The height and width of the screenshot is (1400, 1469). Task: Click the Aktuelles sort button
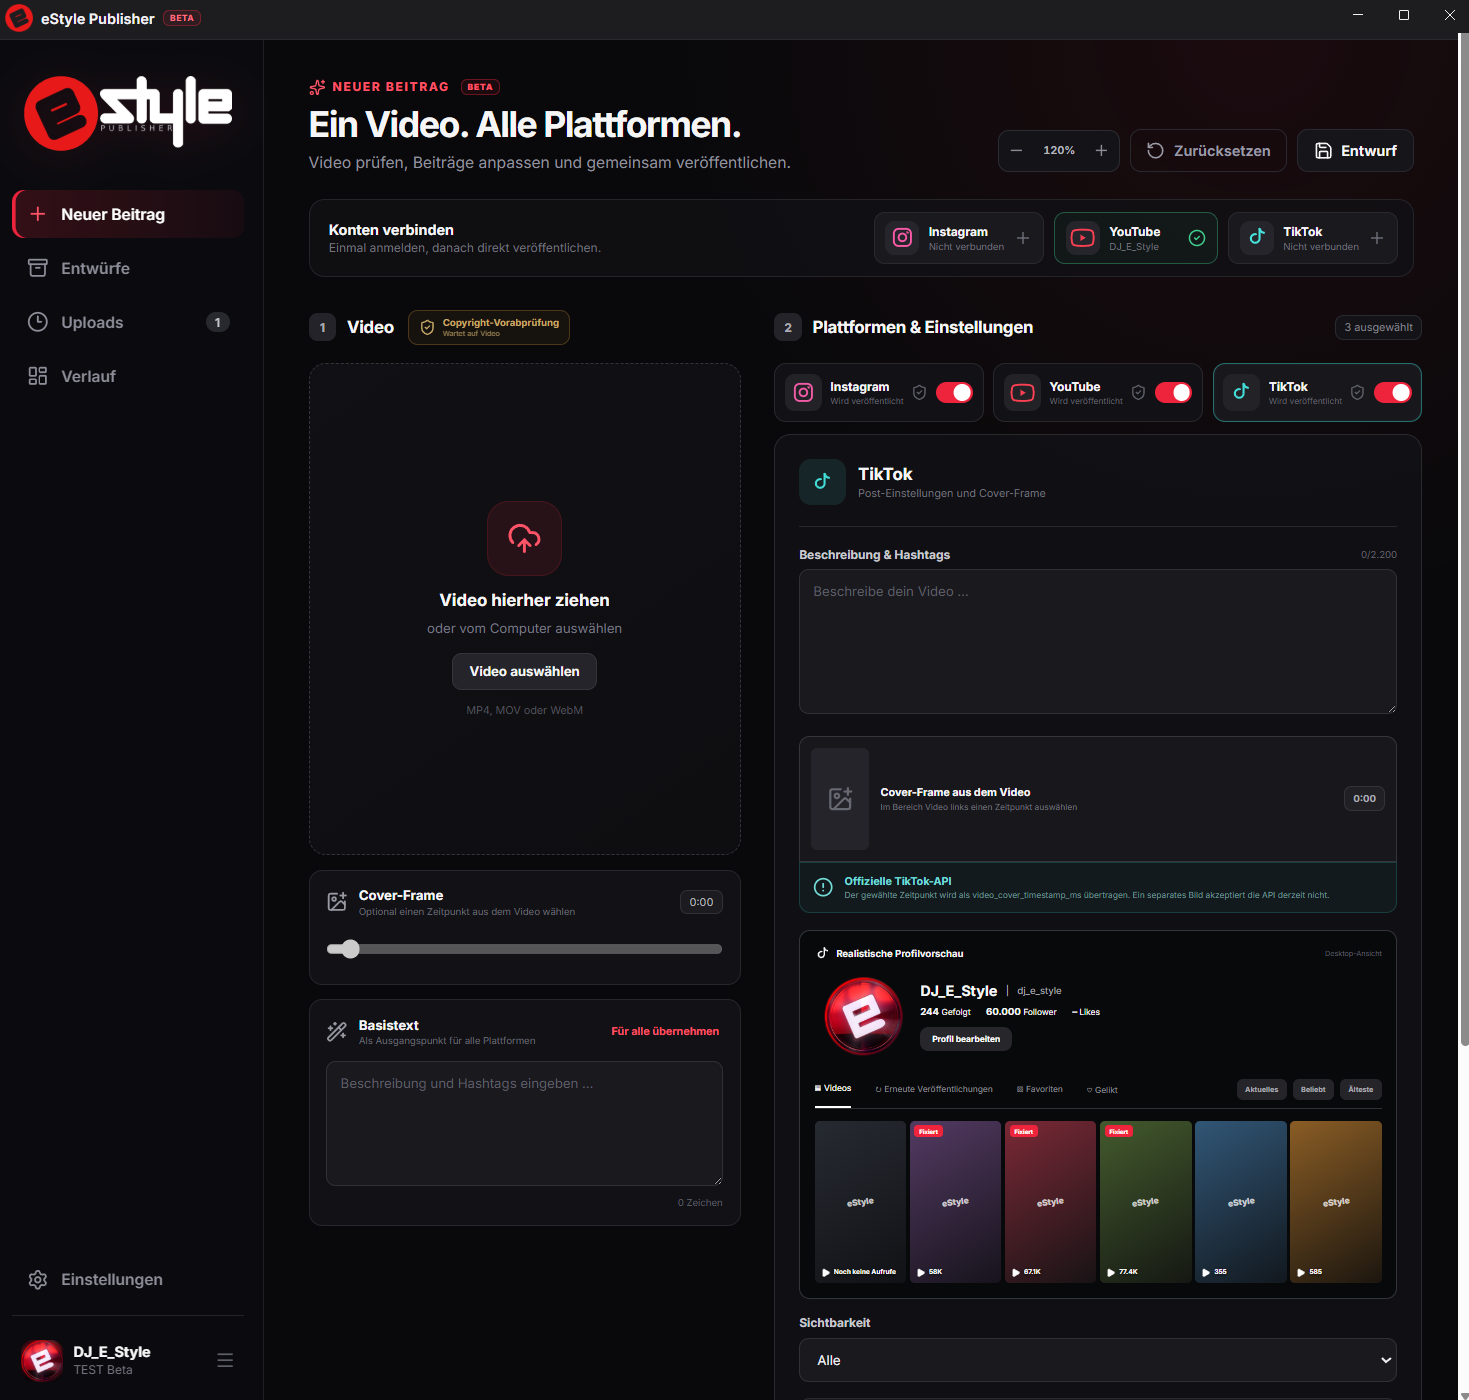tap(1262, 1090)
